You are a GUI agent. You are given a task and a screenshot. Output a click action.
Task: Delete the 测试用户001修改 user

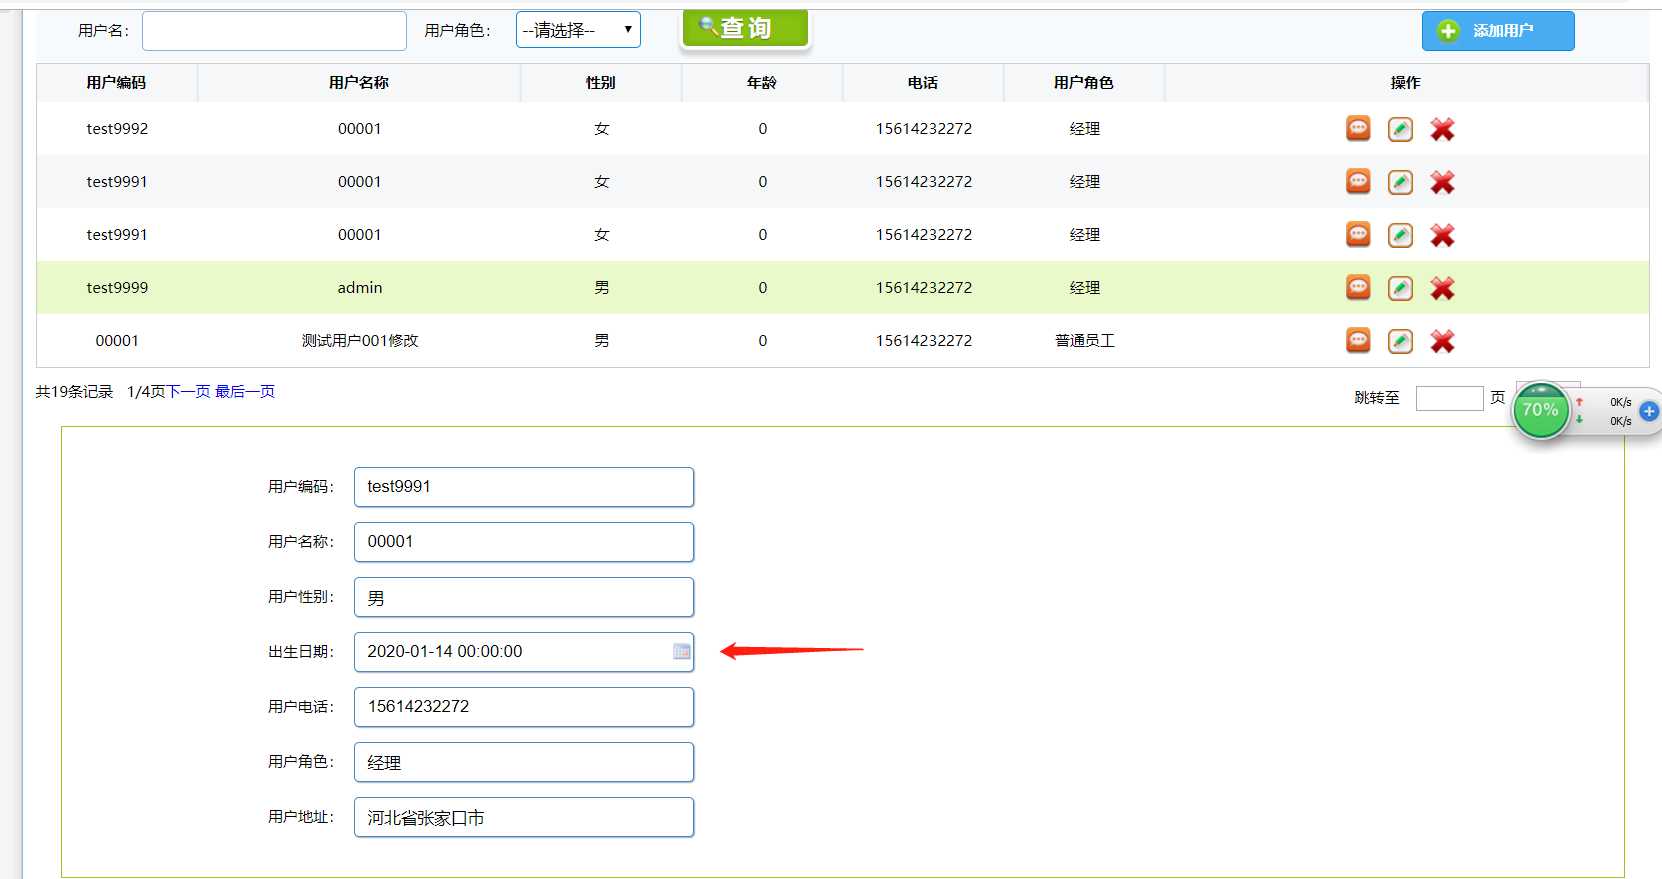[x=1442, y=341]
